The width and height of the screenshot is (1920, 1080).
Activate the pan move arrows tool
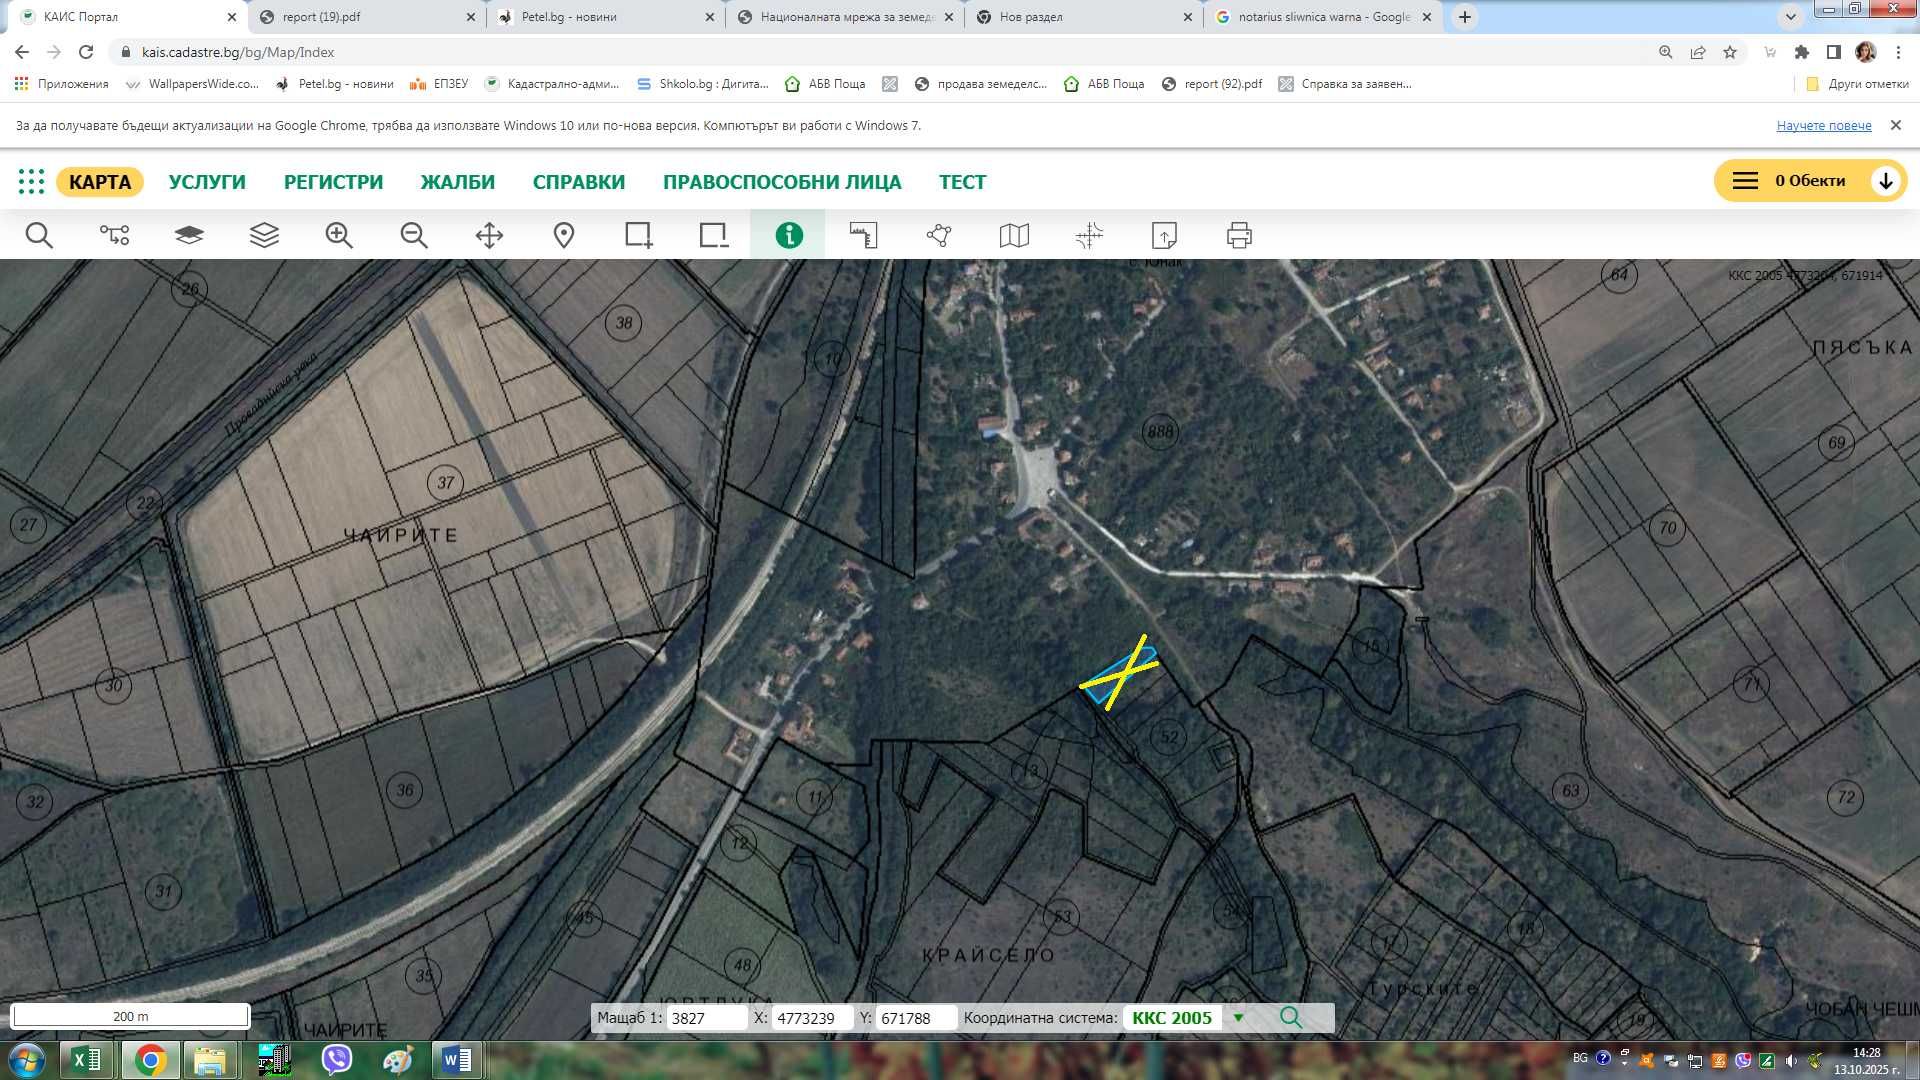point(489,236)
